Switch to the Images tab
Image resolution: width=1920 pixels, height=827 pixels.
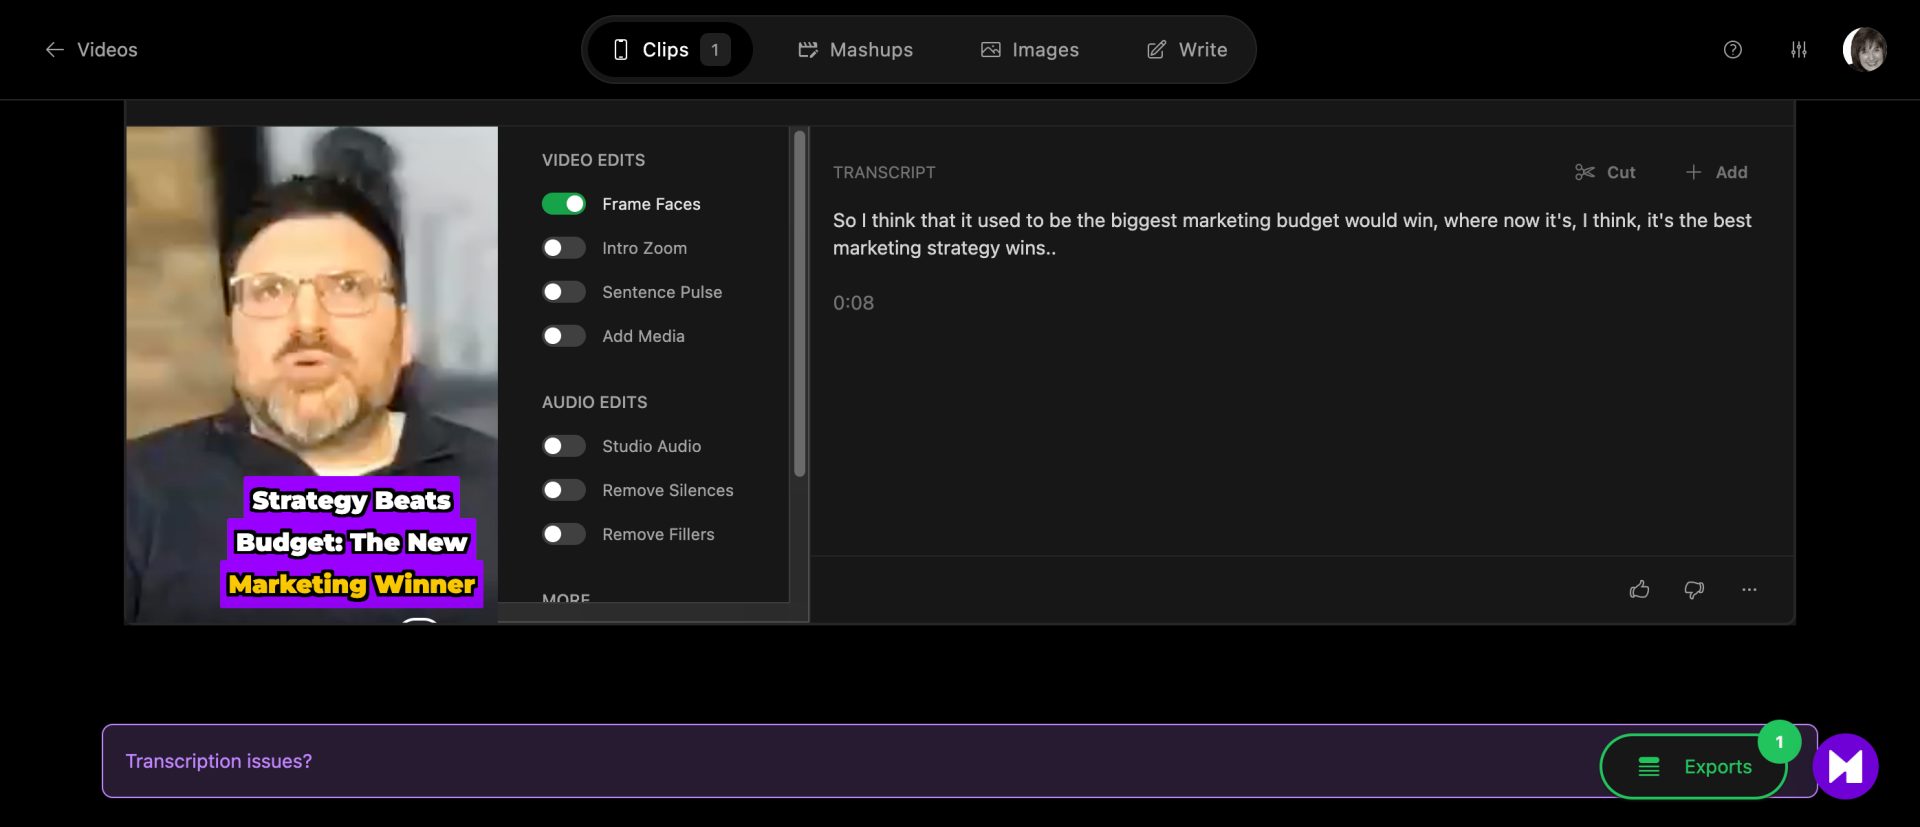tap(1029, 50)
